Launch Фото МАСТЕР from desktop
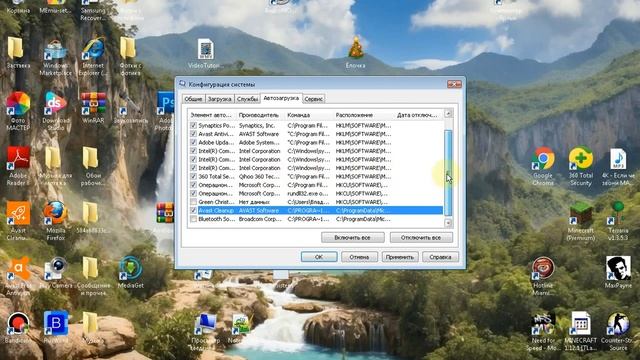The image size is (640, 360). coord(18,111)
